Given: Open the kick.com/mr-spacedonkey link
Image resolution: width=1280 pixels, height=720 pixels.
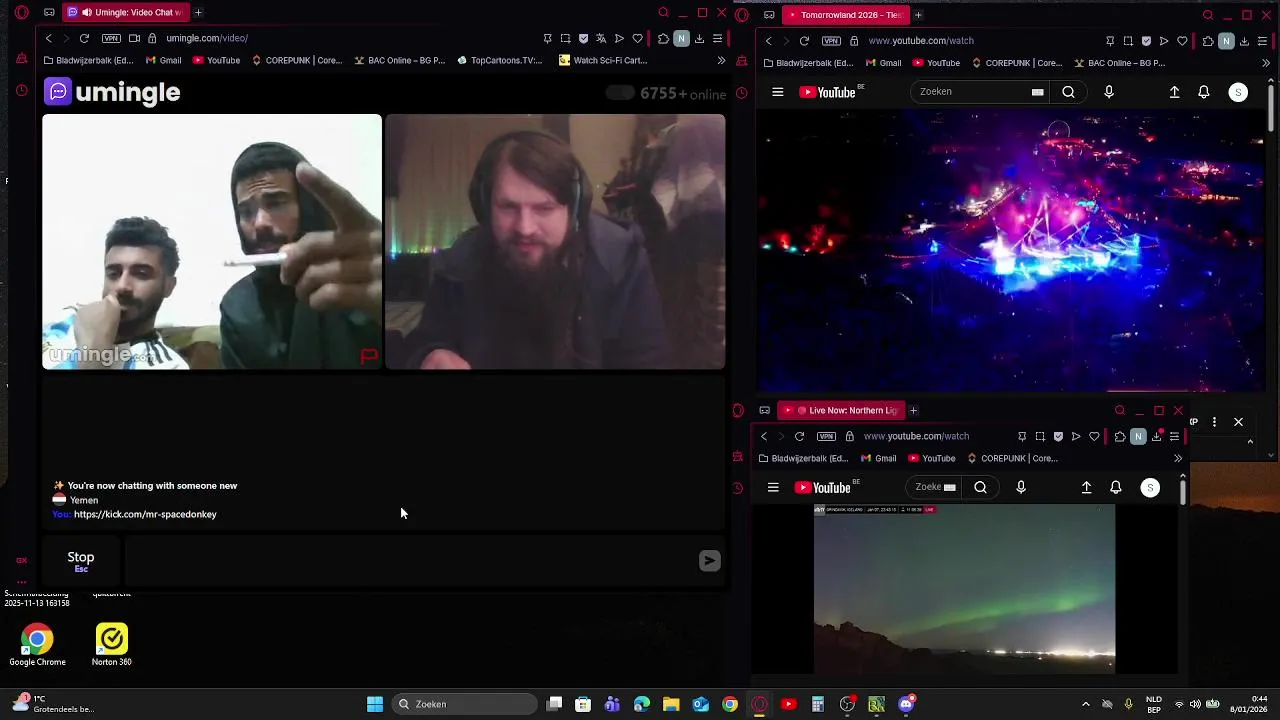Looking at the screenshot, I should (145, 514).
